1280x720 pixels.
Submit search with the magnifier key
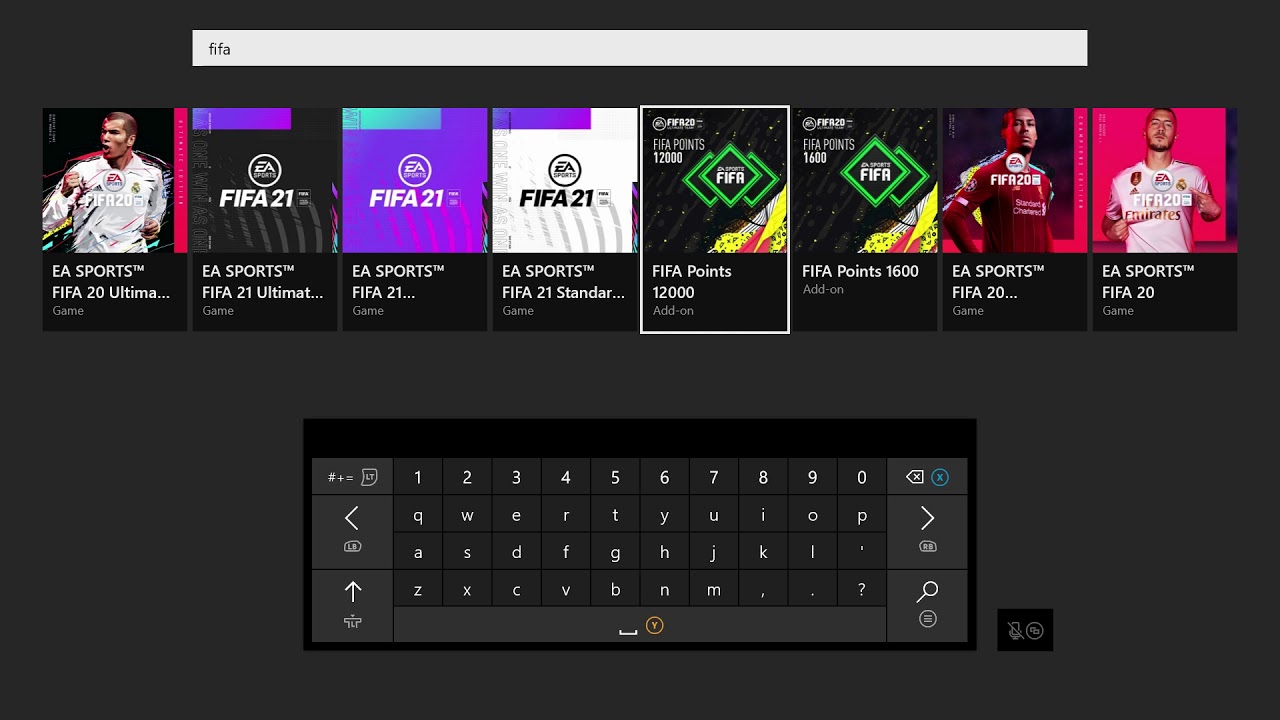coord(927,605)
